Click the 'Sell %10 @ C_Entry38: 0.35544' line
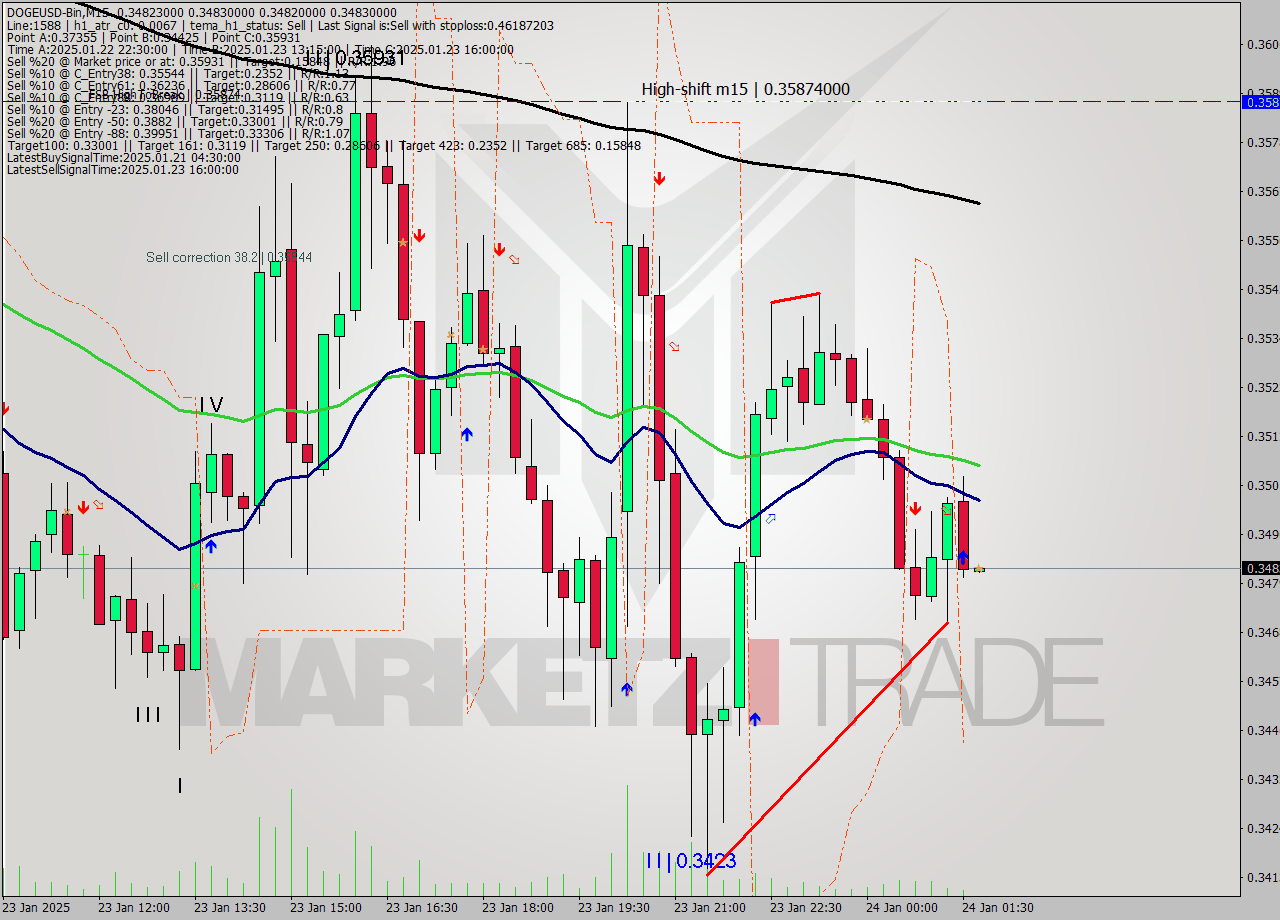This screenshot has width=1280, height=920. (x=177, y=73)
